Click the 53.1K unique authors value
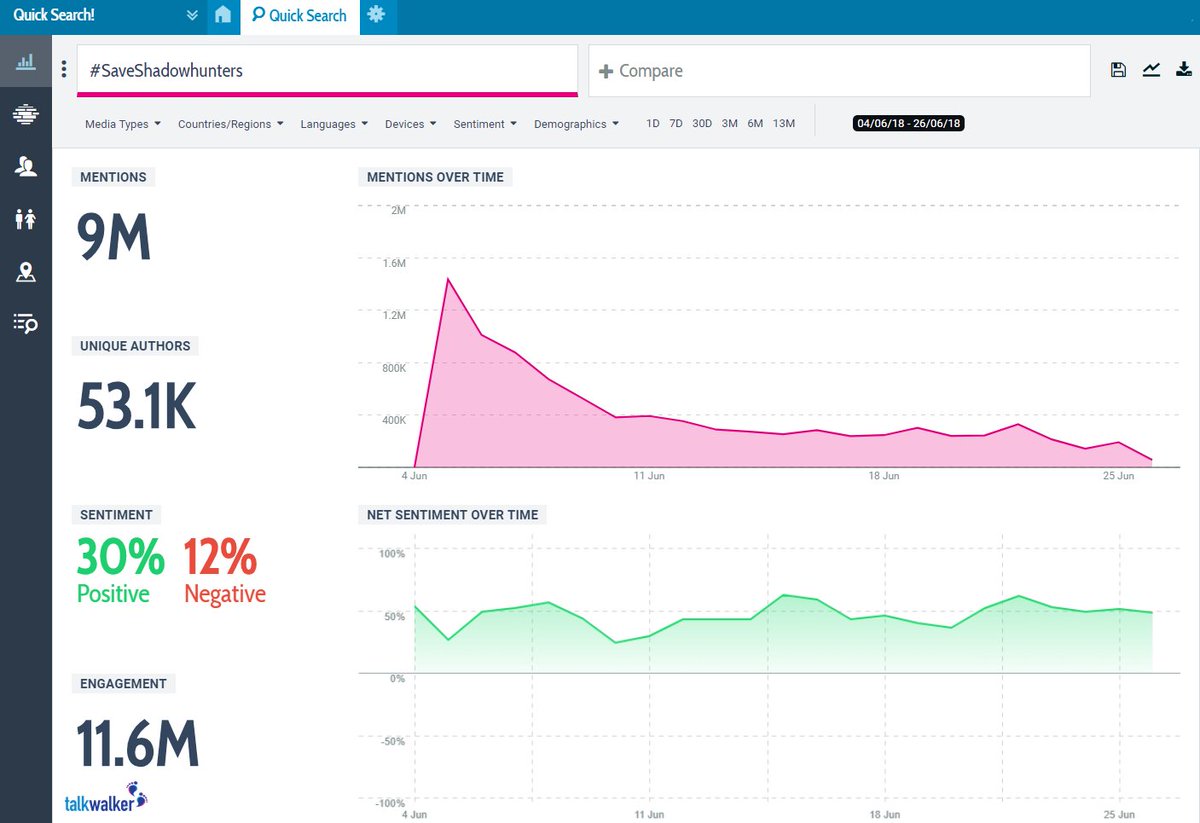The height and width of the screenshot is (823, 1200). (x=137, y=406)
